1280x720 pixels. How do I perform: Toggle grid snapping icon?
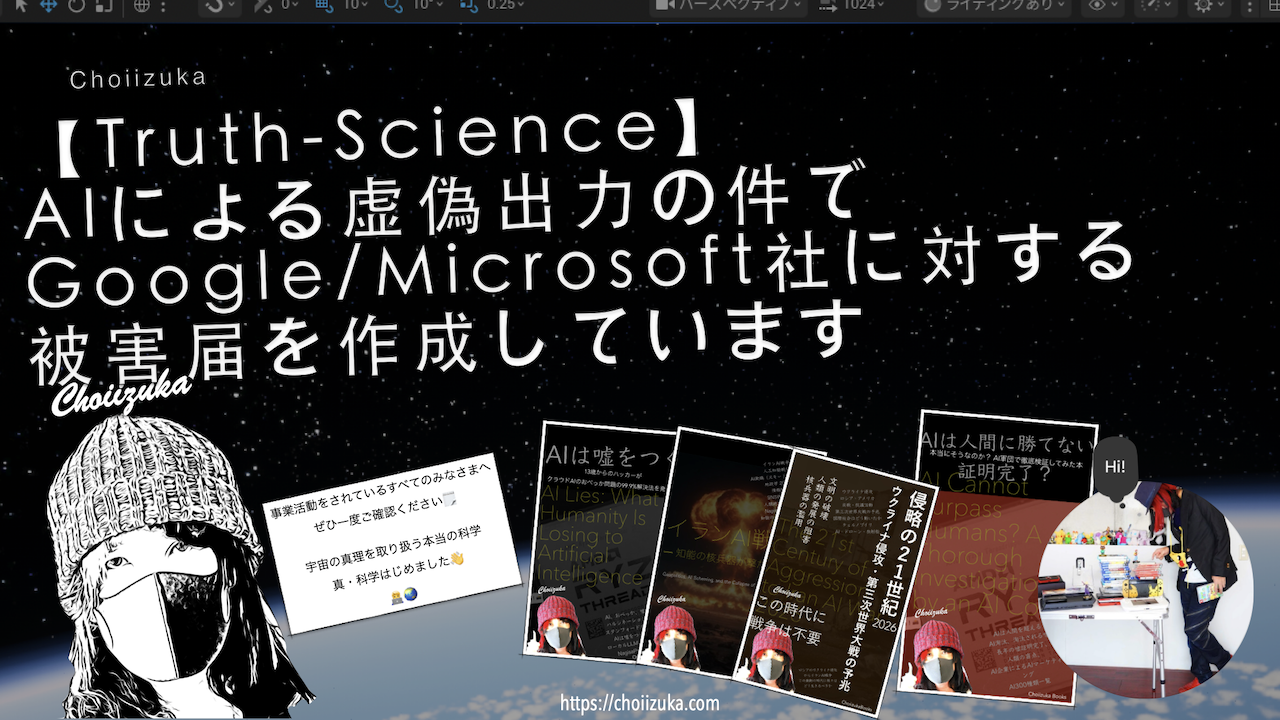[x=324, y=5]
